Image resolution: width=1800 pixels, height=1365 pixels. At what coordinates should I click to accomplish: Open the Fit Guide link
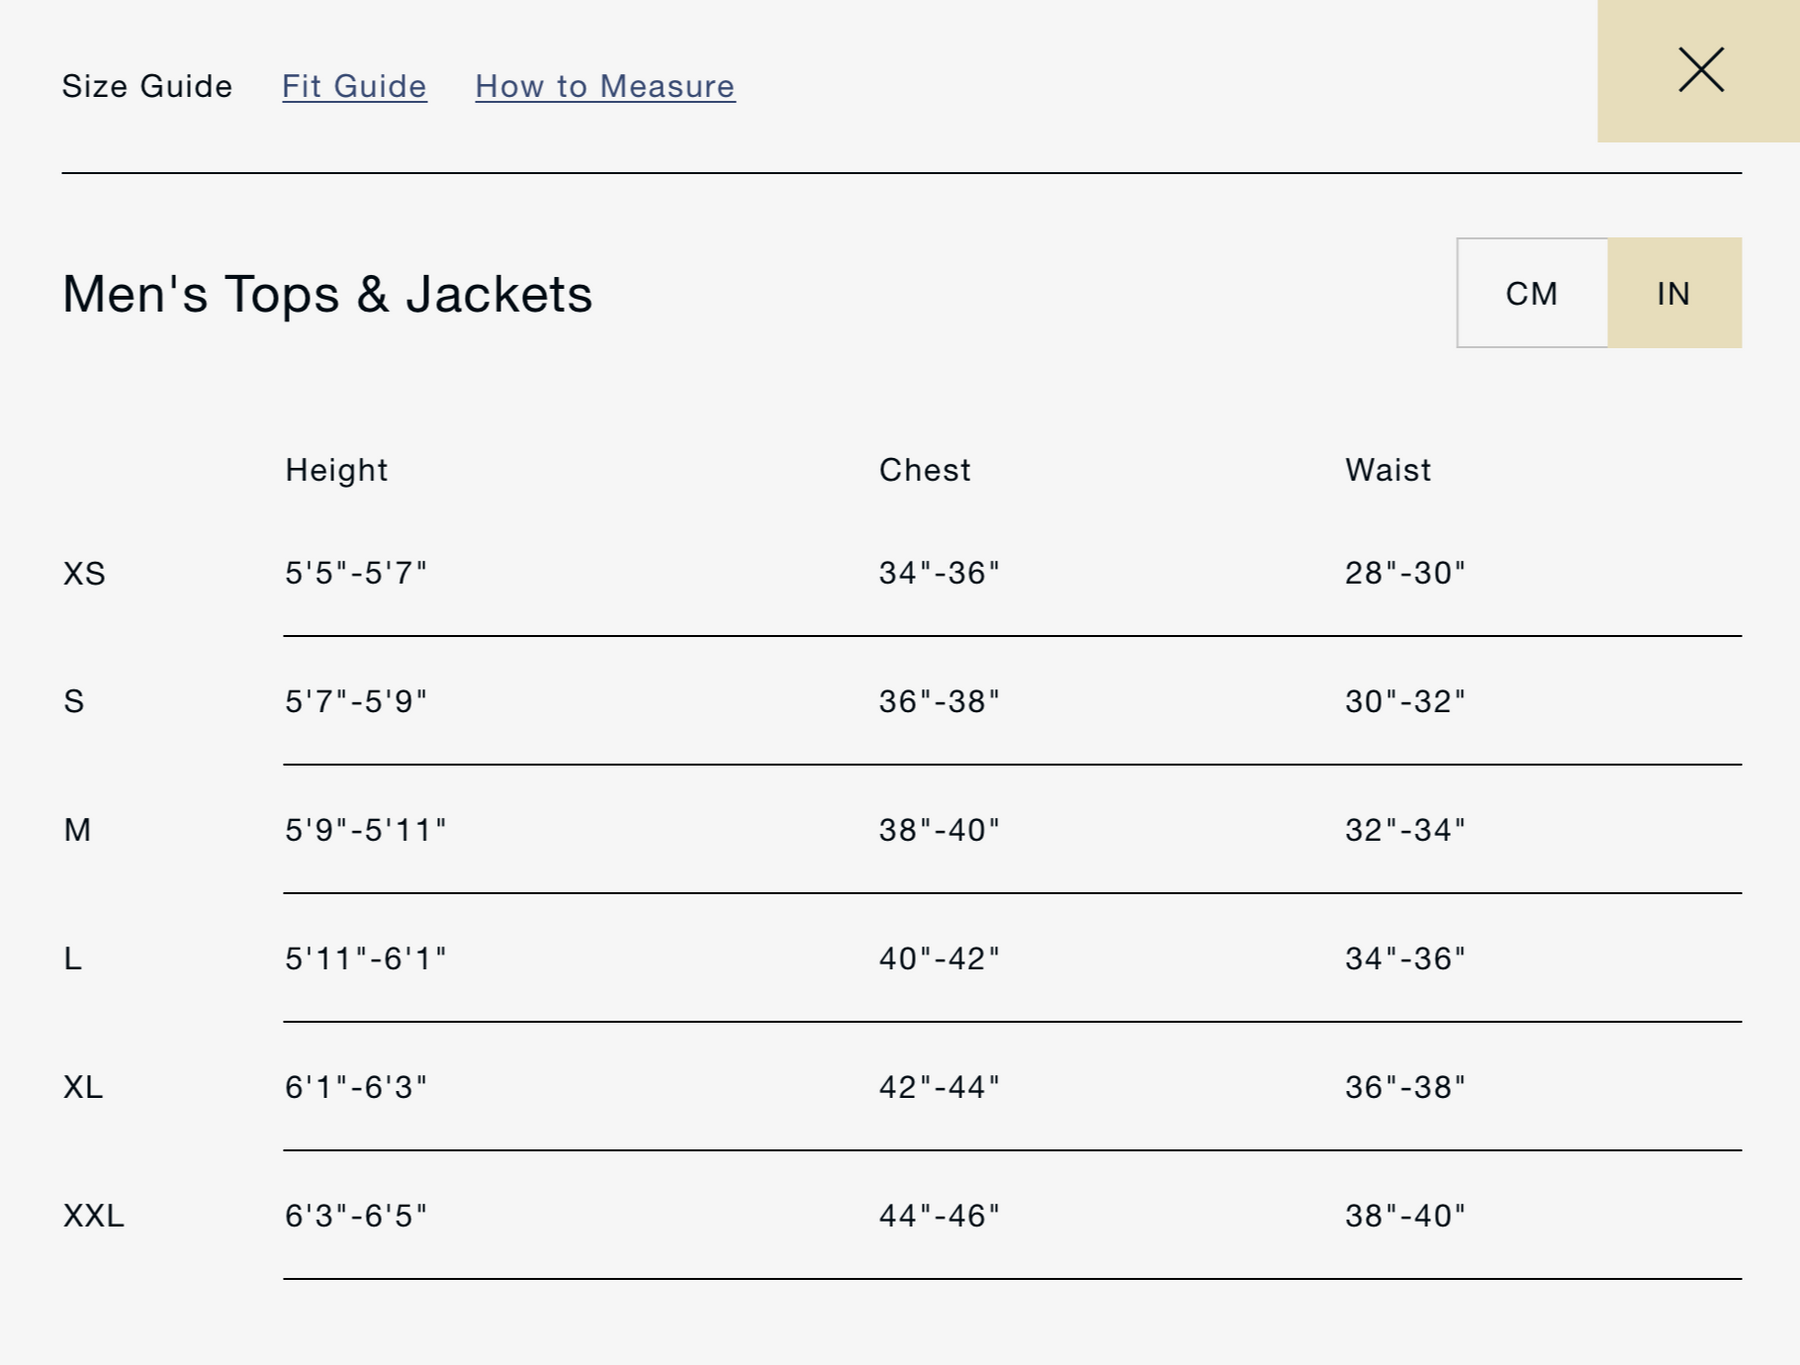(x=354, y=86)
